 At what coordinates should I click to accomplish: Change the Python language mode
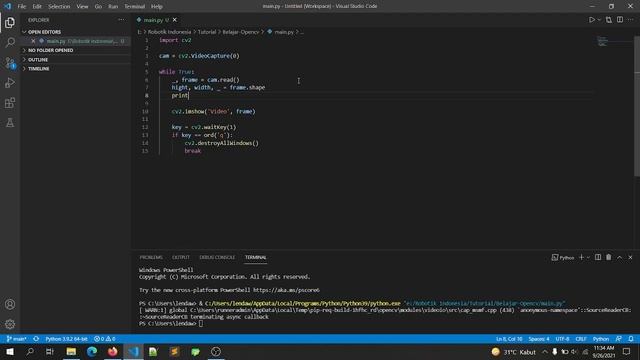coord(601,339)
